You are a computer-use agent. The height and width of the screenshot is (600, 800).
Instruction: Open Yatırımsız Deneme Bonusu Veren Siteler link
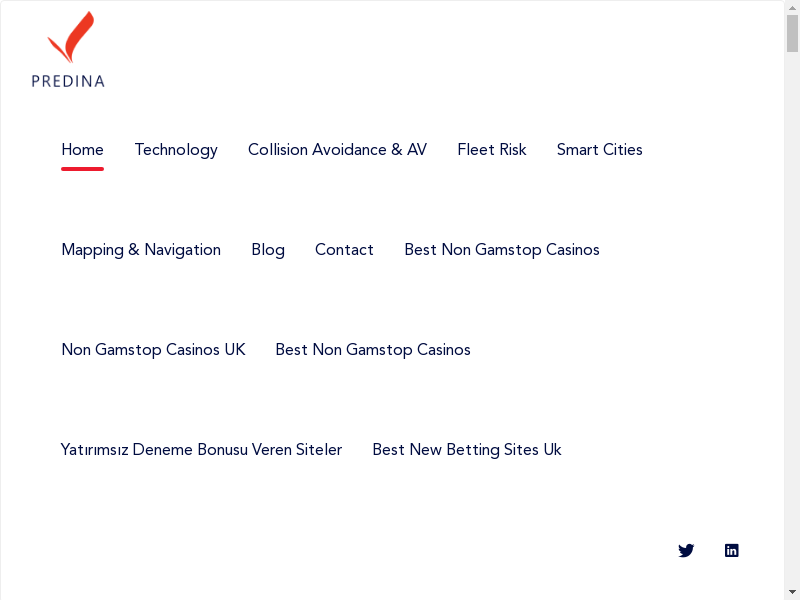point(201,450)
